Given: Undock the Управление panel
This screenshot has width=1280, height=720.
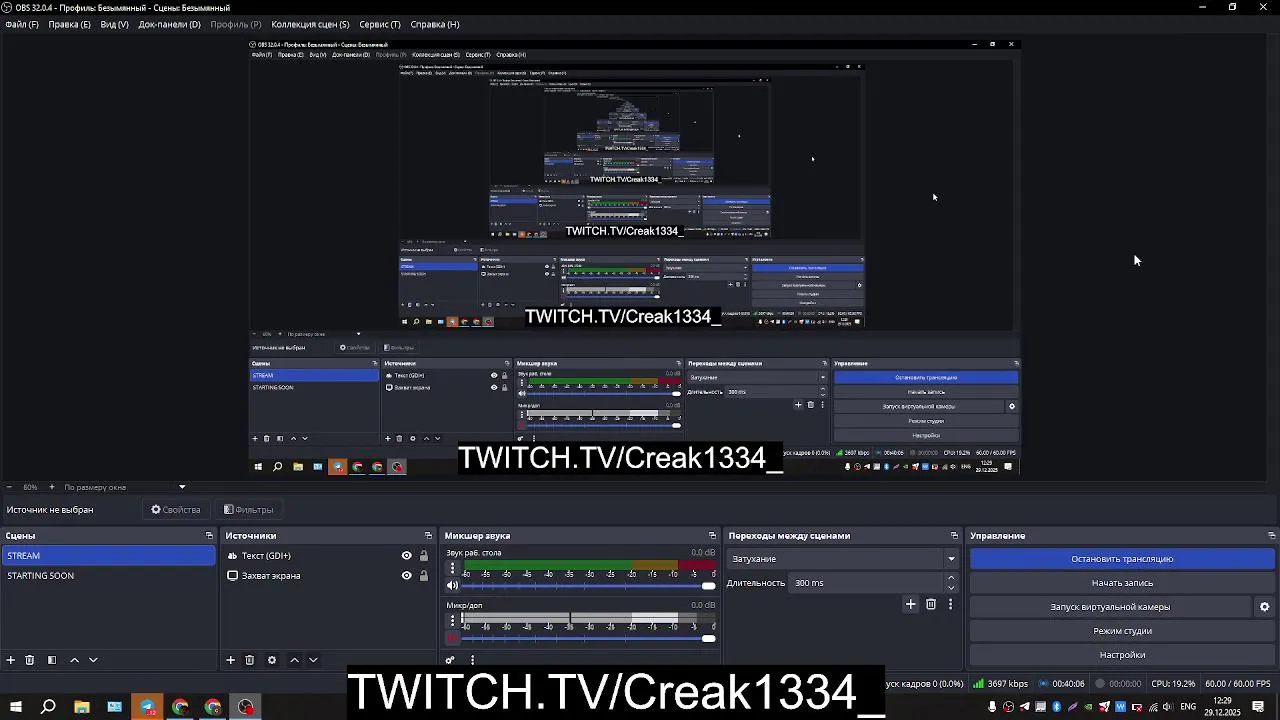Looking at the screenshot, I should 1271,536.
